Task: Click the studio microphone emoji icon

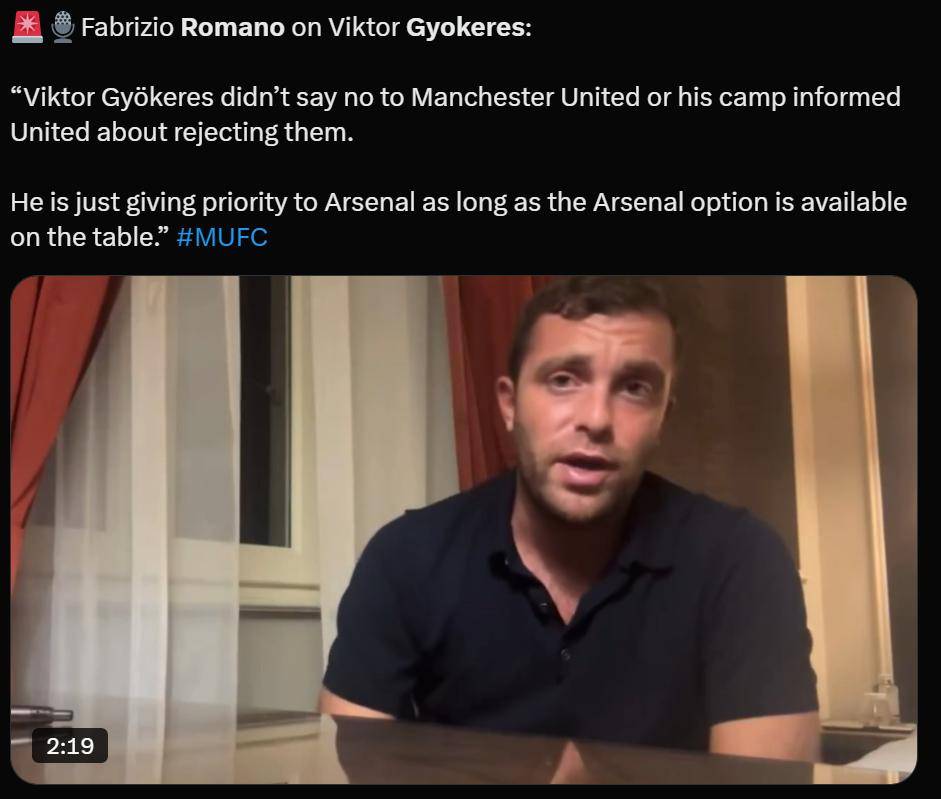Action: coord(62,28)
